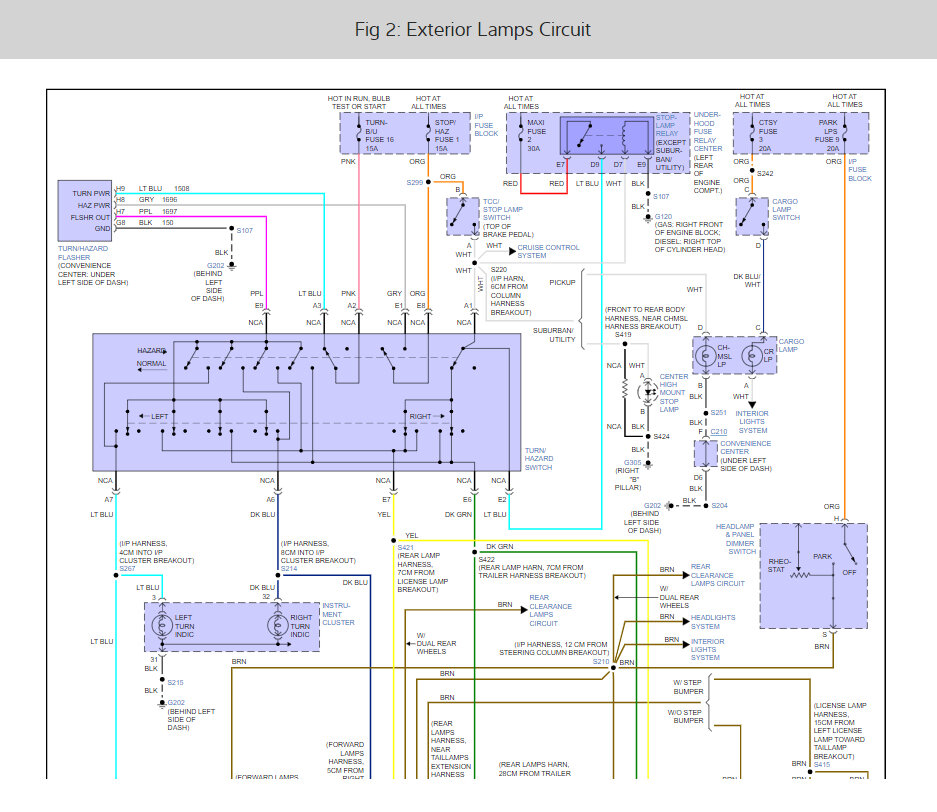
Task: Click the Left Turn Indic lamp symbol
Action: [162, 626]
